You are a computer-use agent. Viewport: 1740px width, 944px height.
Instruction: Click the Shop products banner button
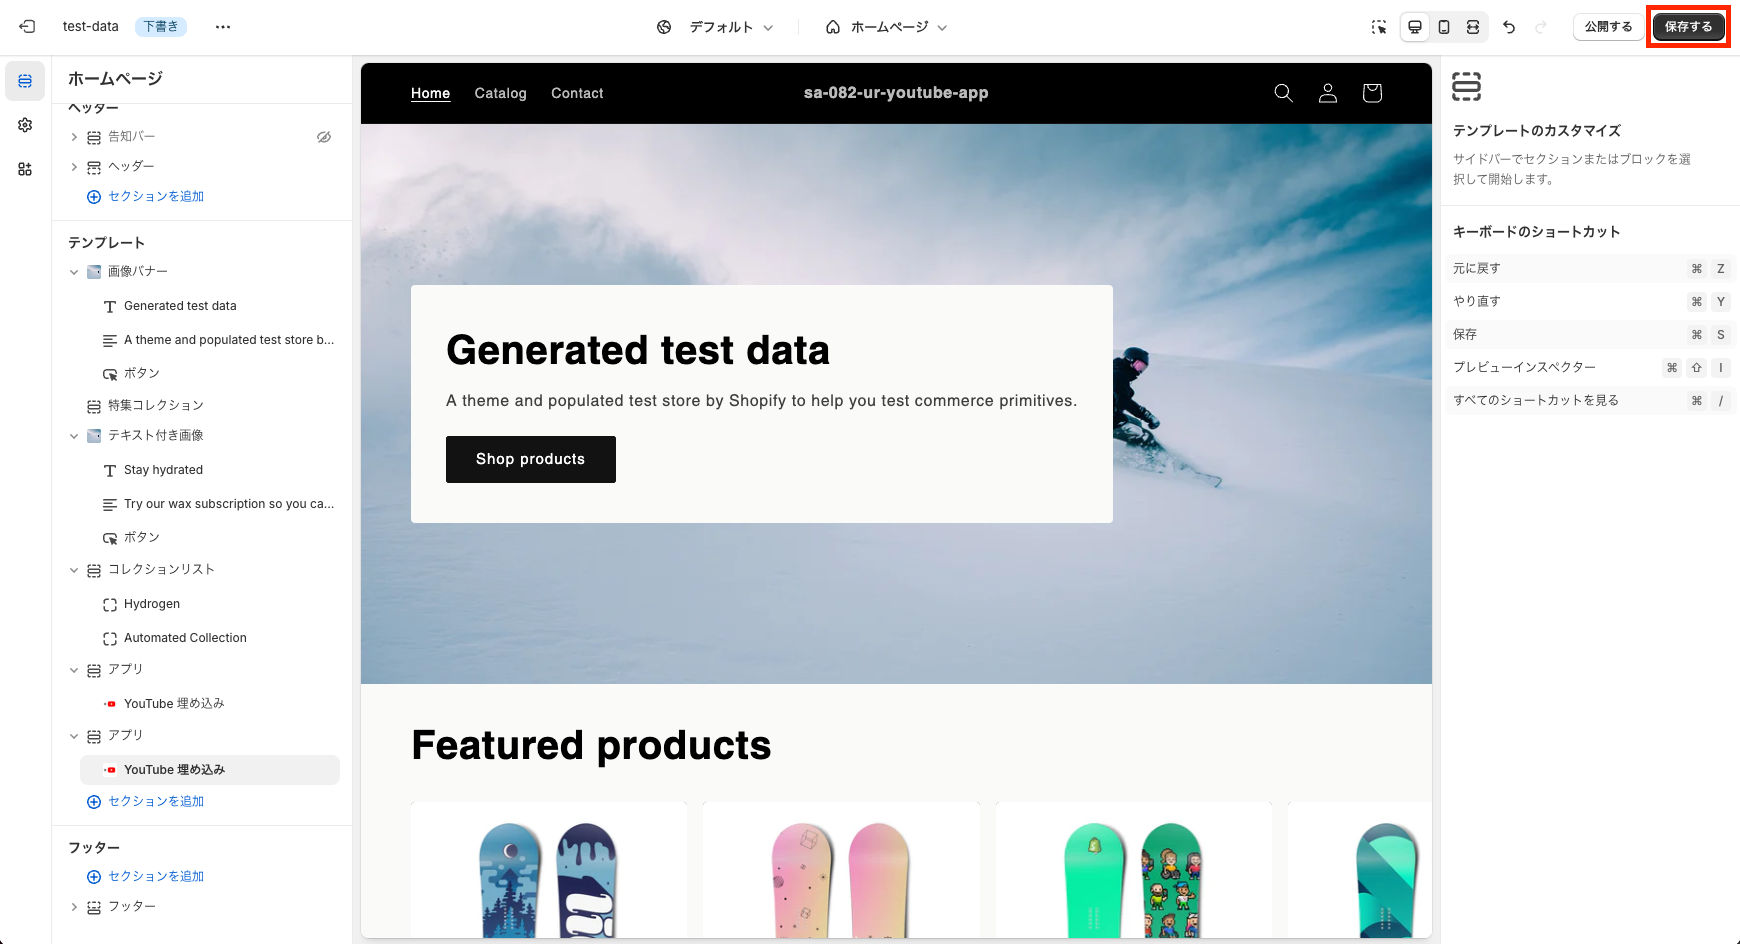click(531, 459)
